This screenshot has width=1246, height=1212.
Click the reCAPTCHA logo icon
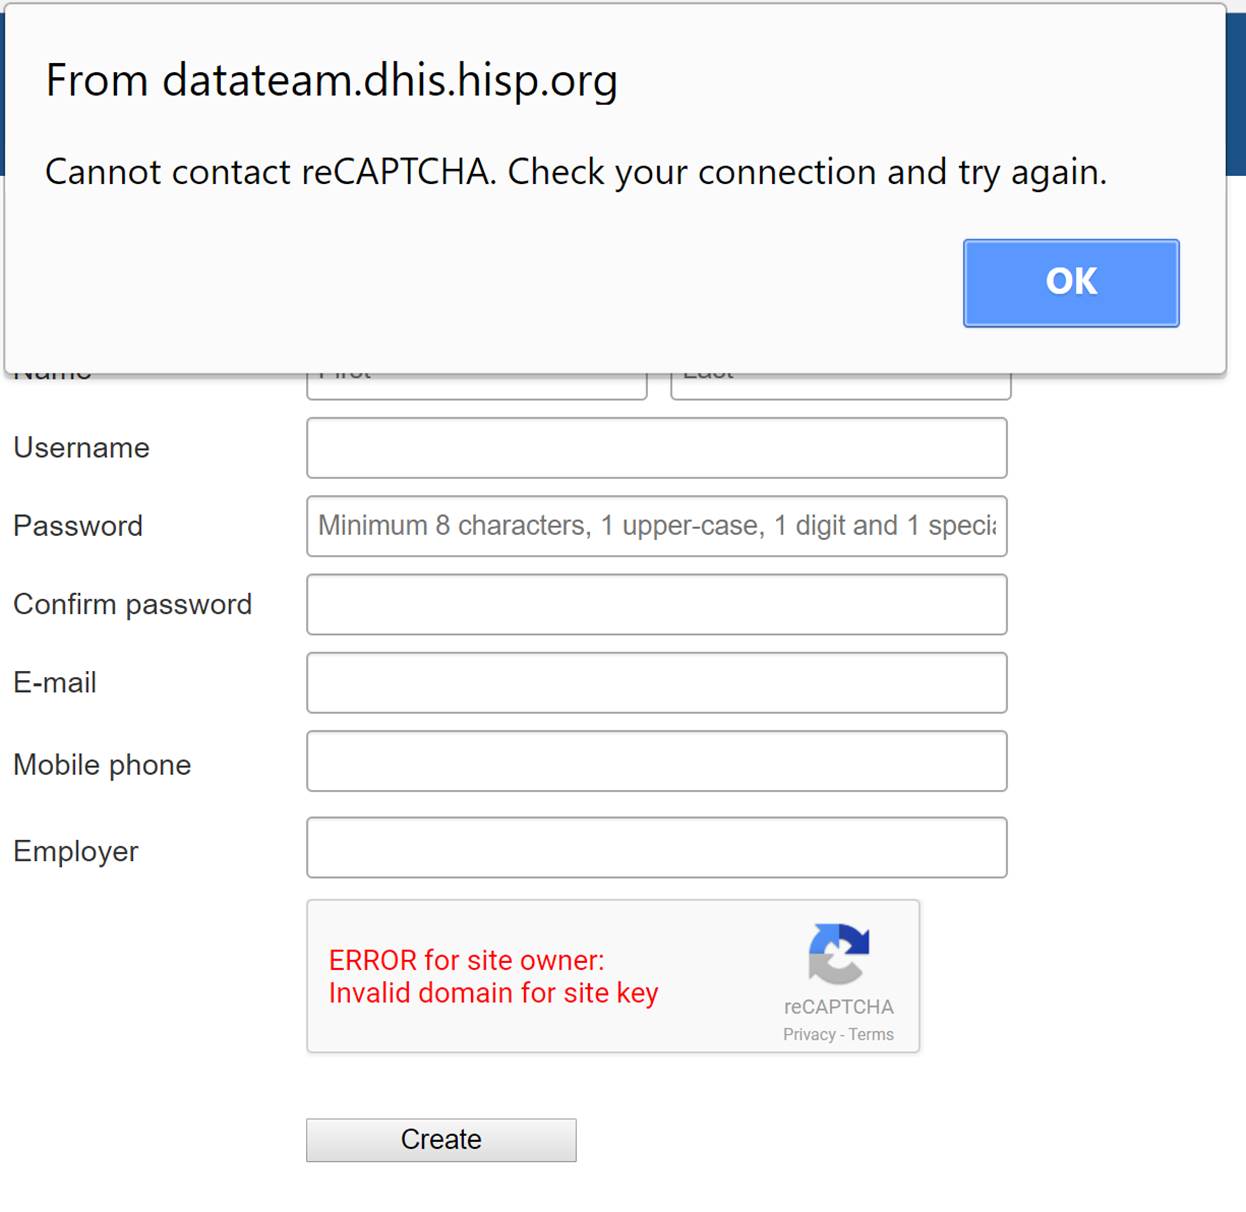[x=839, y=954]
